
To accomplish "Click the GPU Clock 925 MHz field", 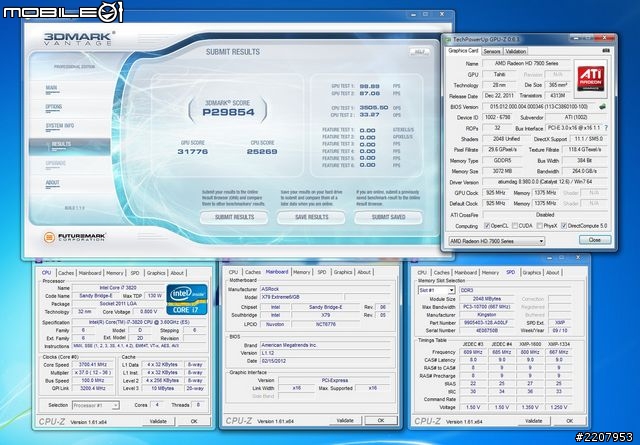I will [496, 193].
